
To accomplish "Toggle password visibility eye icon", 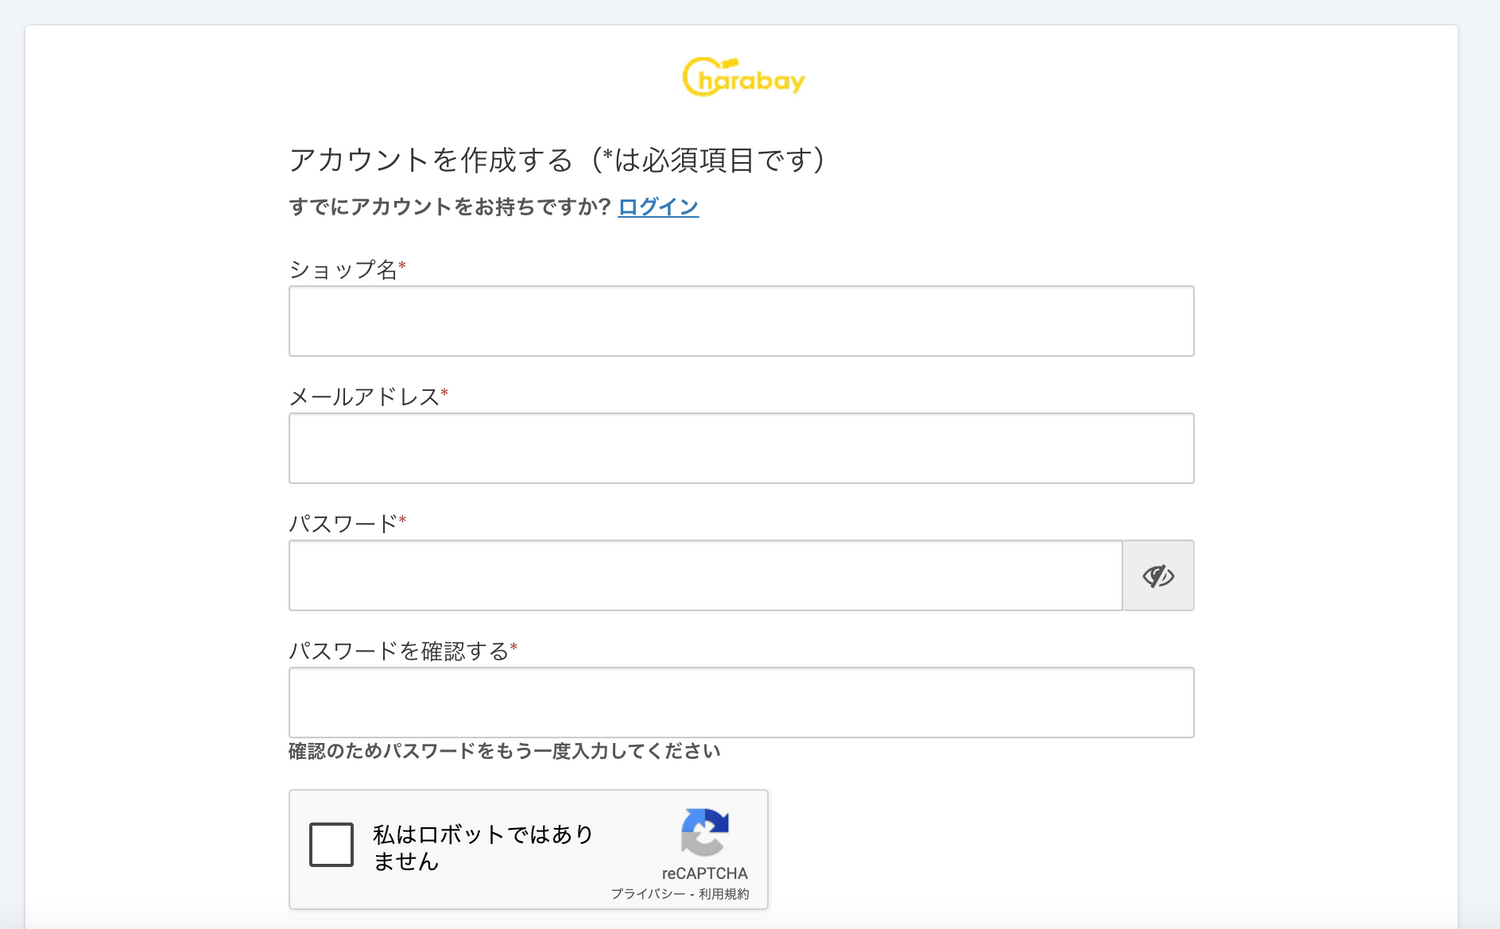I will (1158, 576).
